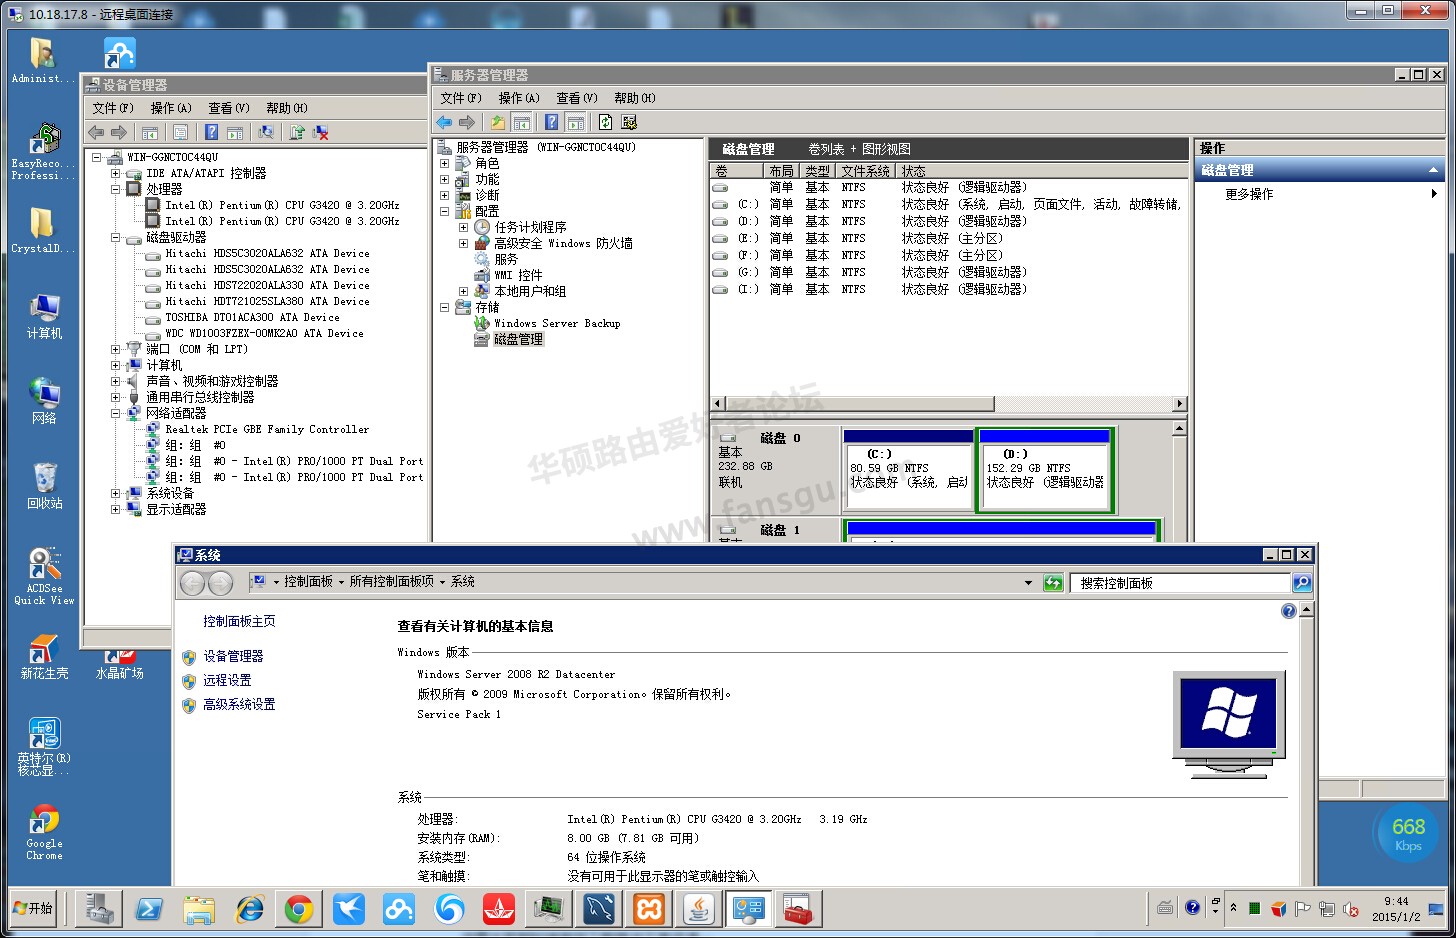Click Back button in System window

pyautogui.click(x=193, y=583)
